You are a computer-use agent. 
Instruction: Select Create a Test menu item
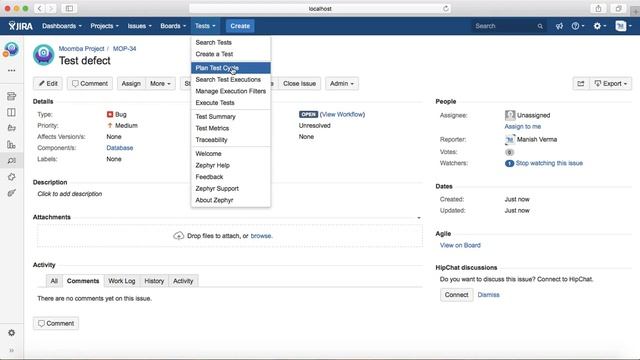tap(231, 54)
